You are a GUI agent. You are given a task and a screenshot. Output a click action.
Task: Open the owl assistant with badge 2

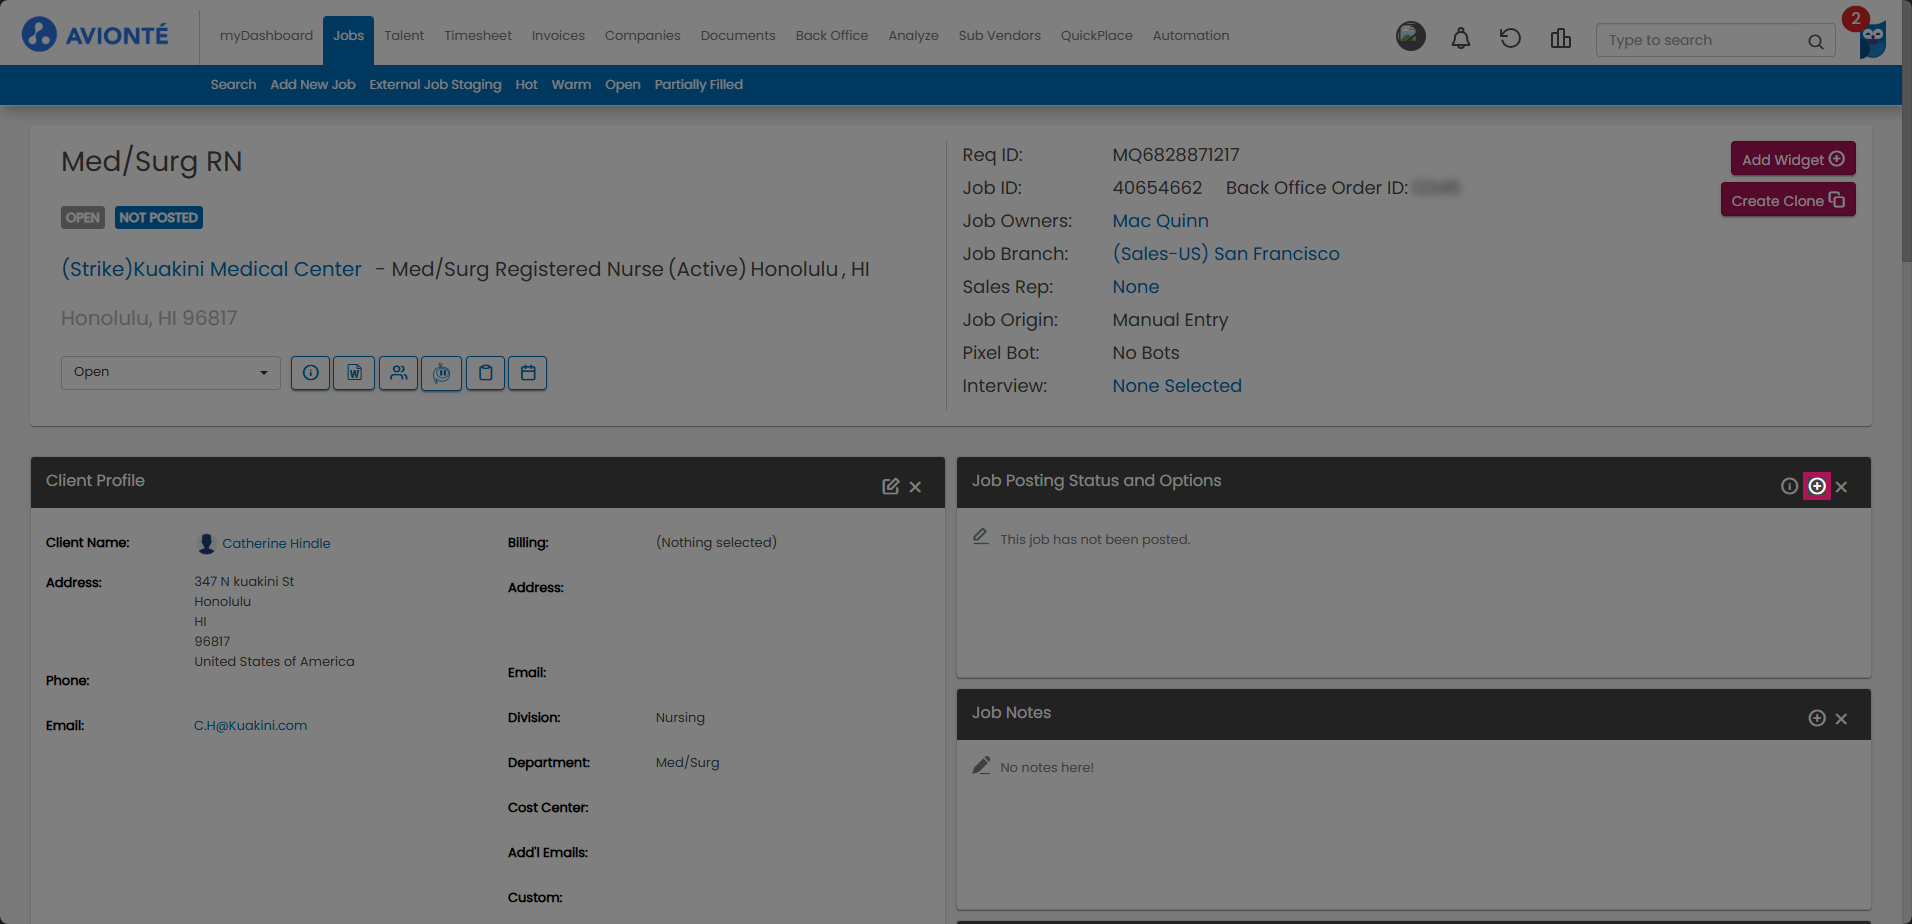(1871, 36)
